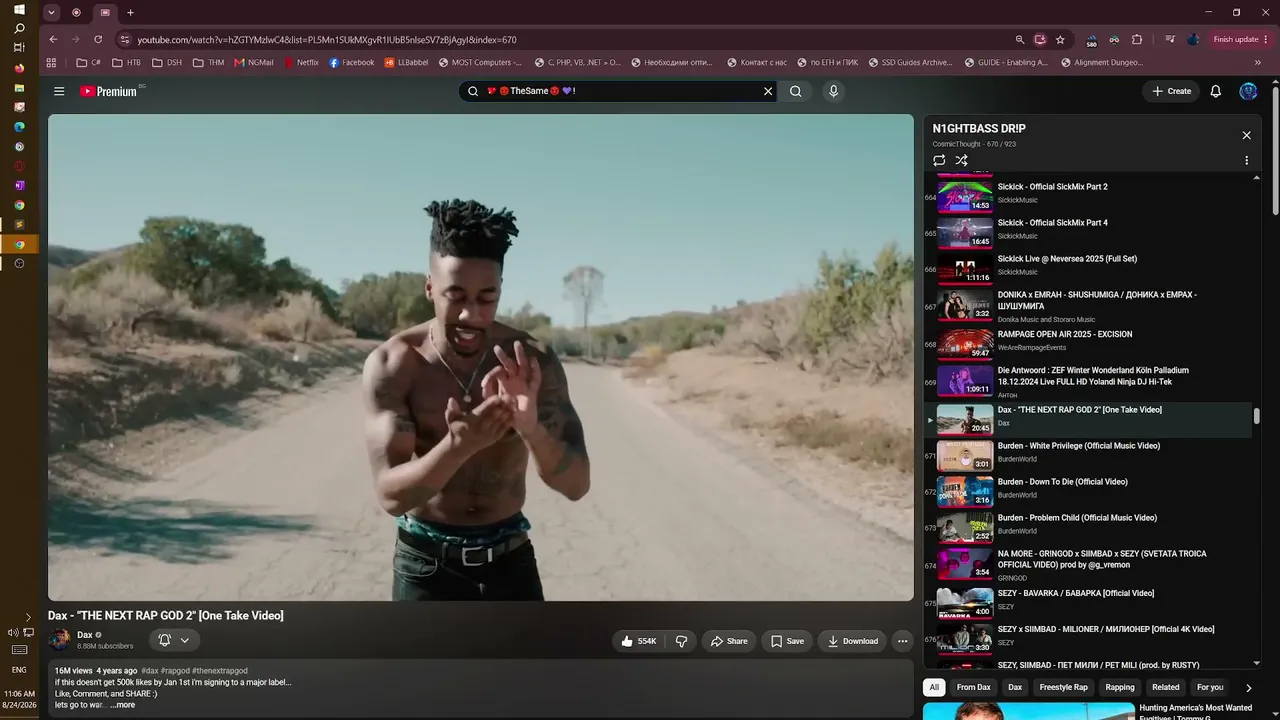The width and height of the screenshot is (1280, 720).
Task: Open the HTB bookmarks folder
Action: click(127, 62)
